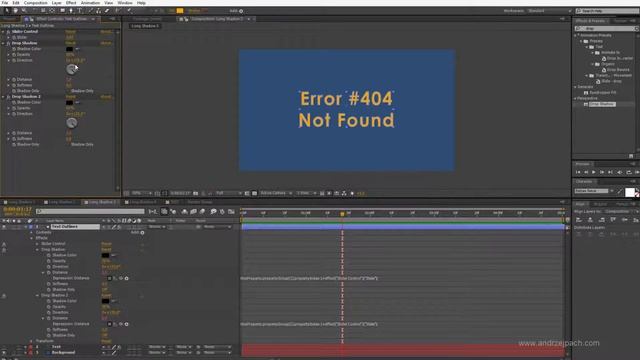Select the Rotation tool
640x360 pixels.
point(34,11)
